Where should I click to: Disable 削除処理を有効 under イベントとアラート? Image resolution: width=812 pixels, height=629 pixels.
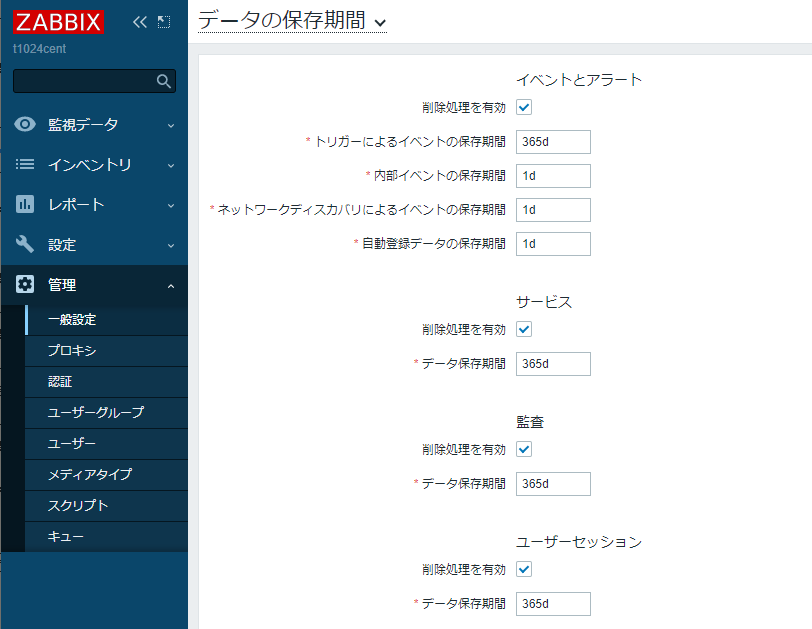(x=522, y=107)
